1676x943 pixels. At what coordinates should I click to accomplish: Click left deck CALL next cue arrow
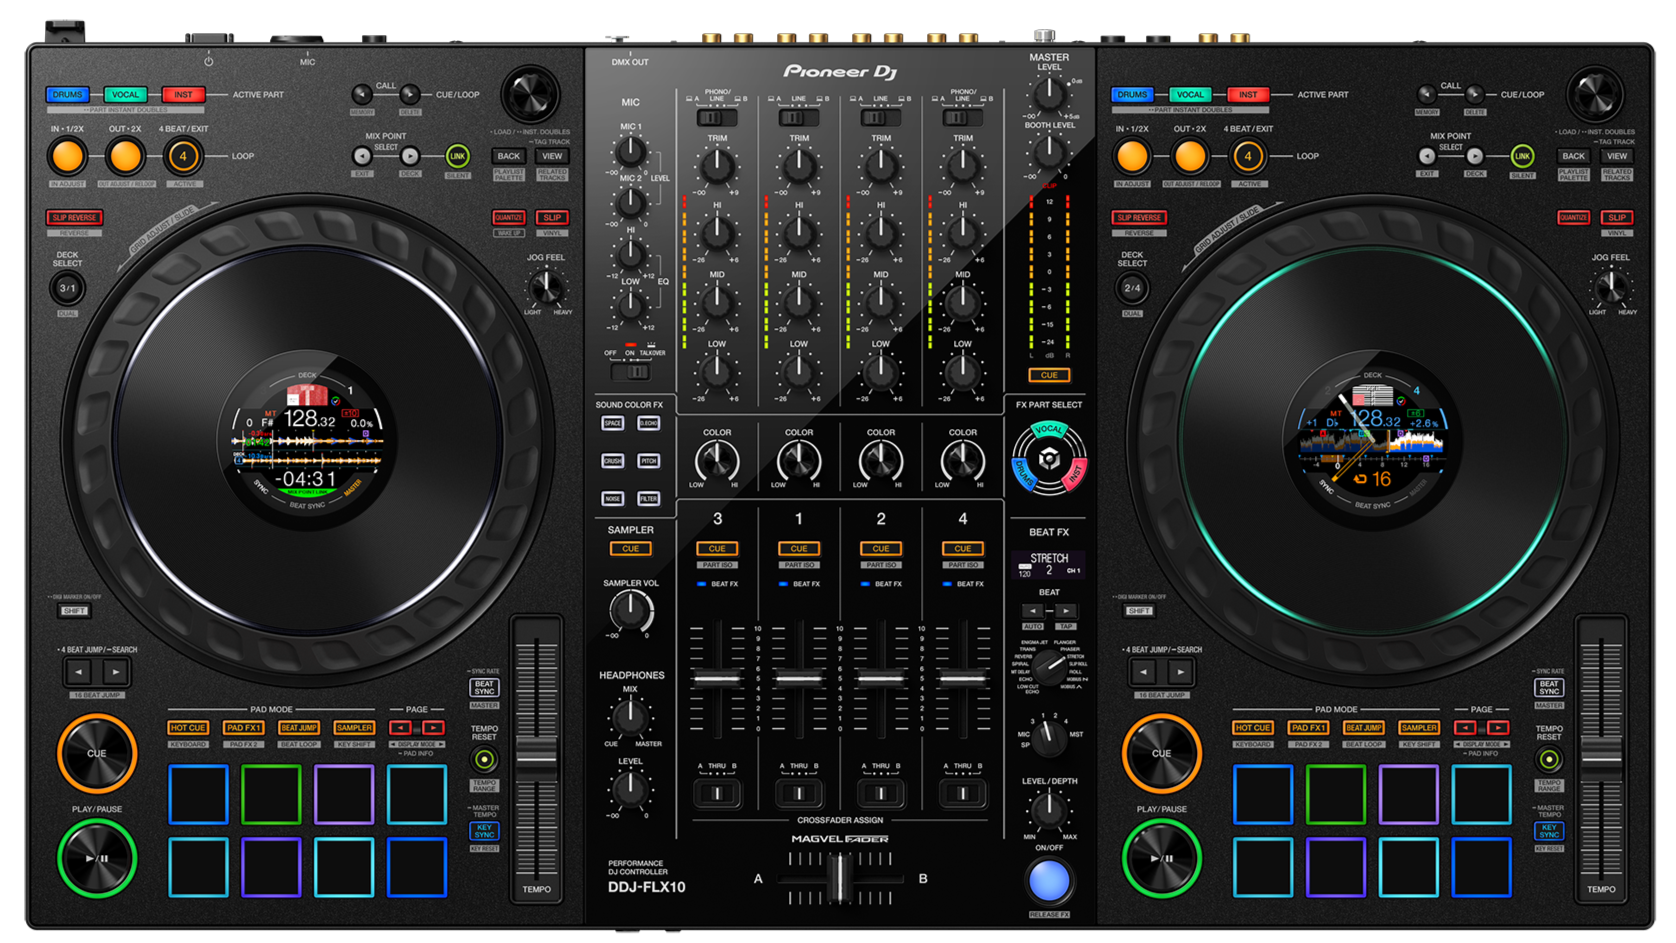click(410, 95)
